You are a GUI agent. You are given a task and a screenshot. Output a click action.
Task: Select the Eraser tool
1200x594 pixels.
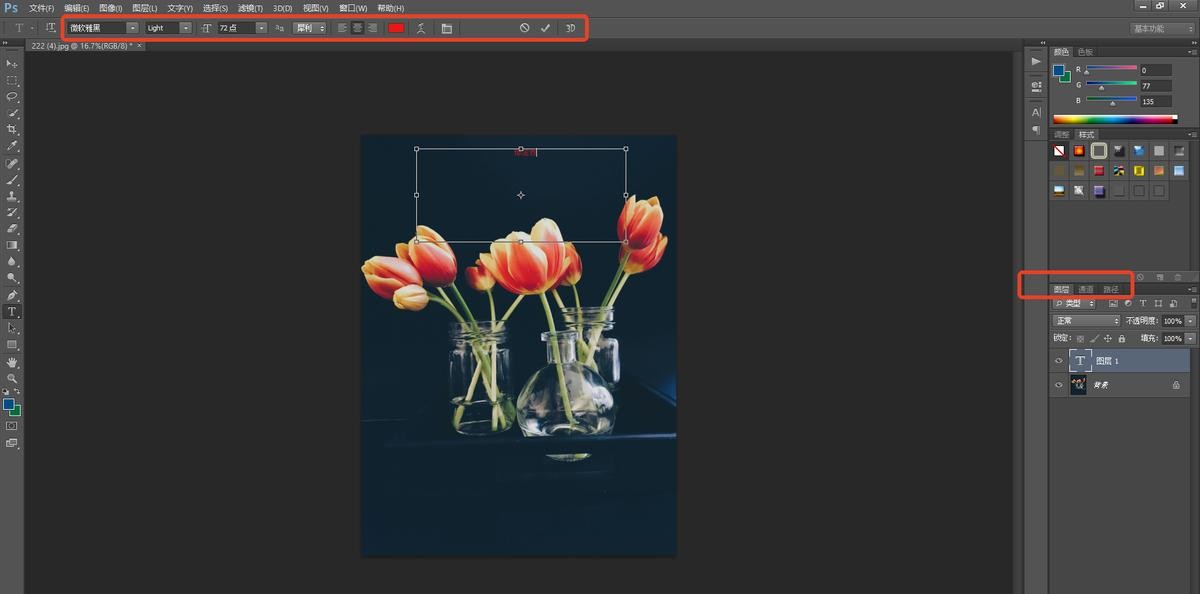tap(13, 228)
